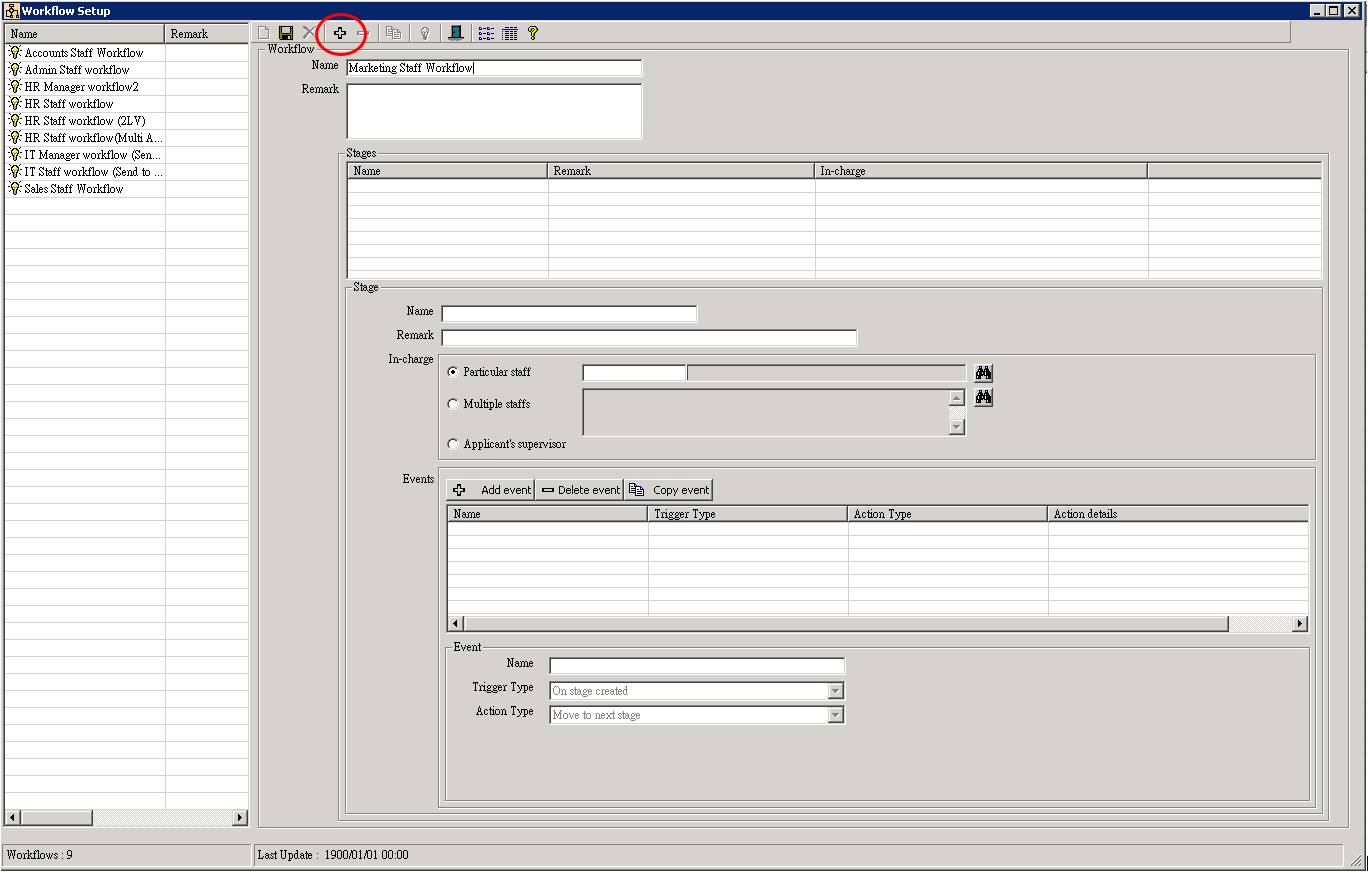Screen dimensions: 1368x873
Task: Click Stages table In-charge column header
Action: pyautogui.click(x=981, y=171)
